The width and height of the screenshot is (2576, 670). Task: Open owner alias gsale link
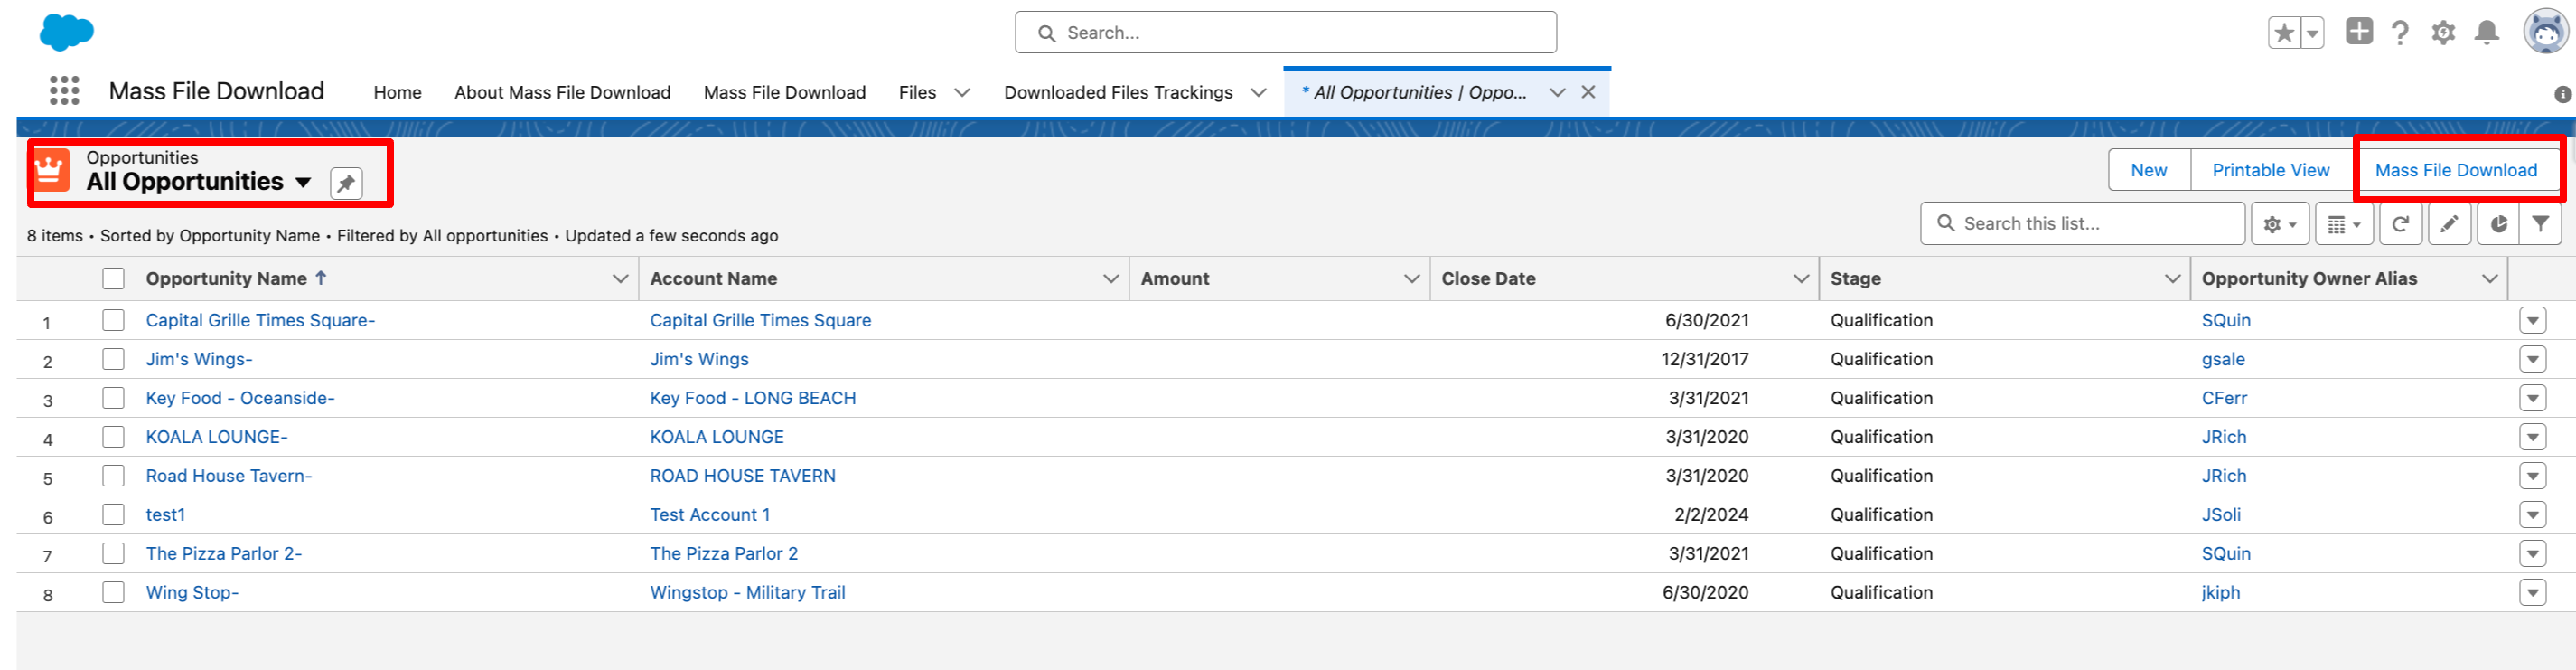coord(2223,359)
